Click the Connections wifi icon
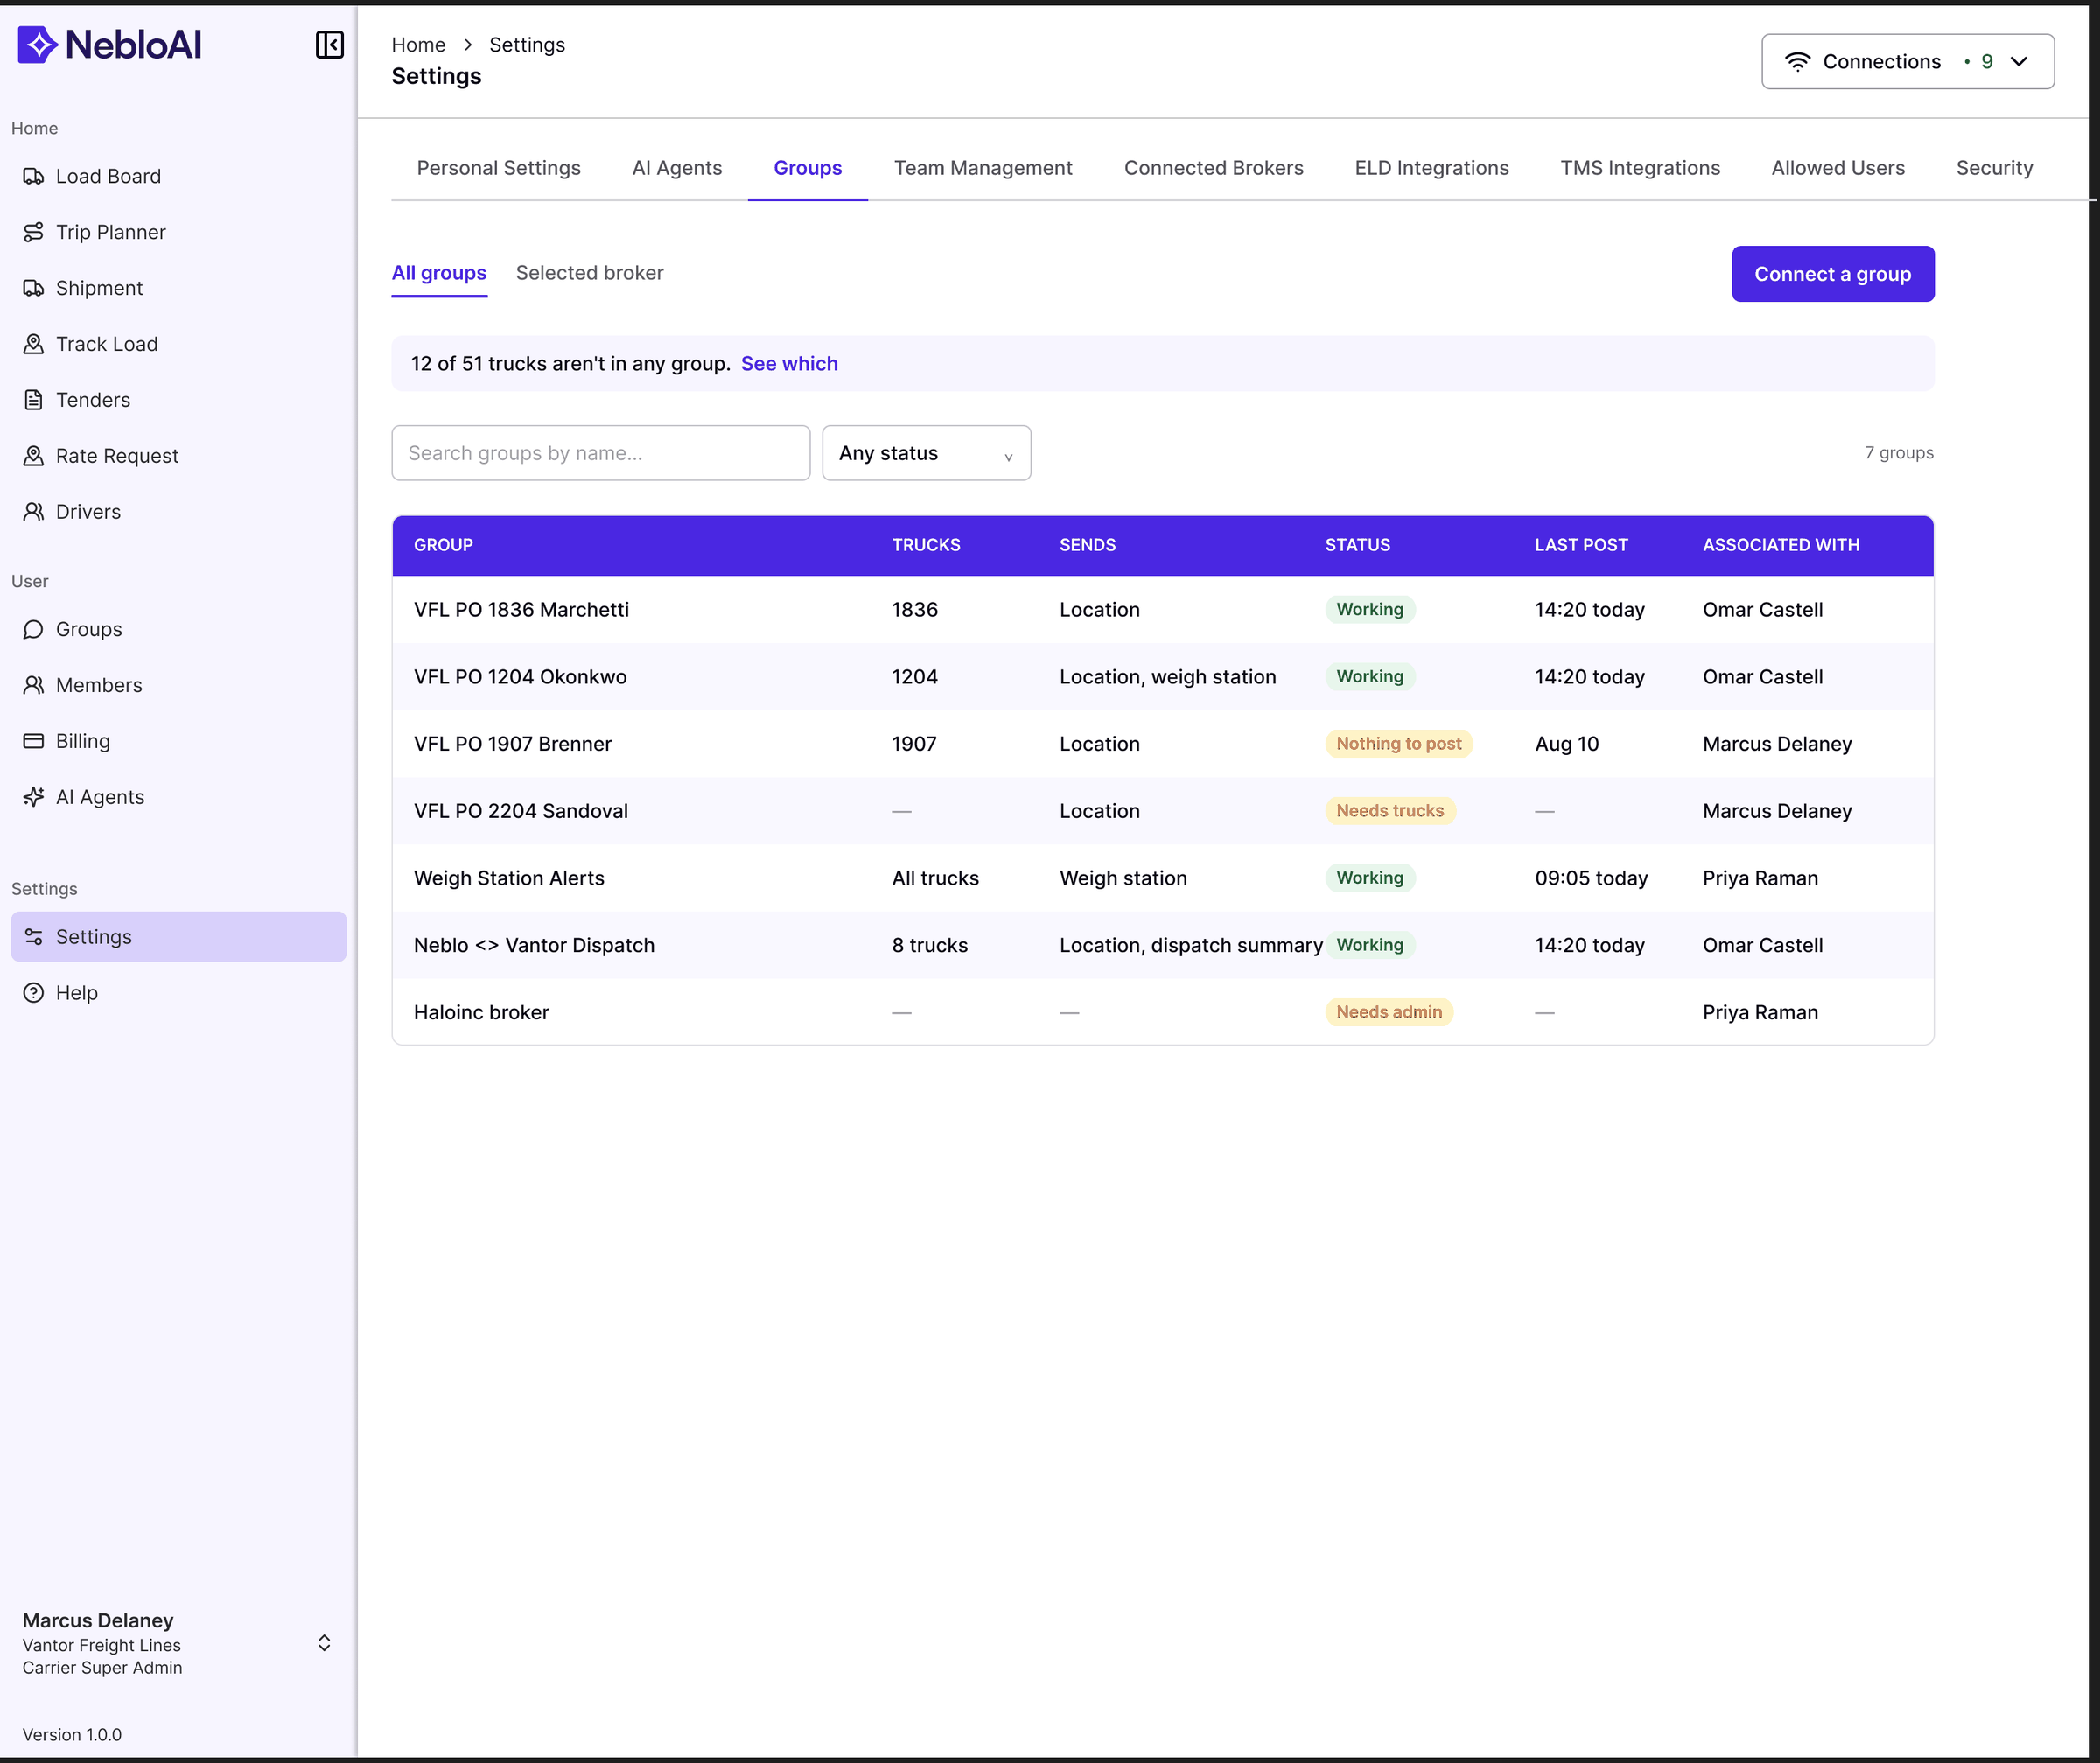2100x1763 pixels. (1797, 62)
